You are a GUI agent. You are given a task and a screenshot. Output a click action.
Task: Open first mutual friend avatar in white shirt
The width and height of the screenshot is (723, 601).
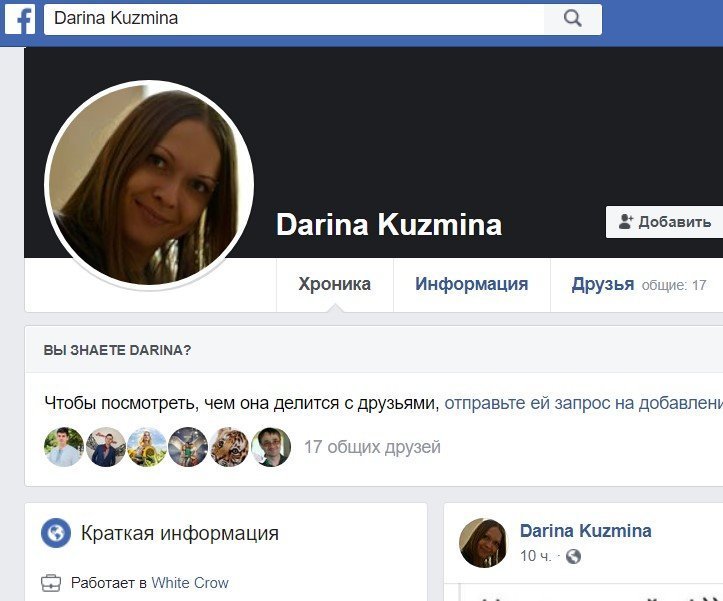[x=64, y=447]
